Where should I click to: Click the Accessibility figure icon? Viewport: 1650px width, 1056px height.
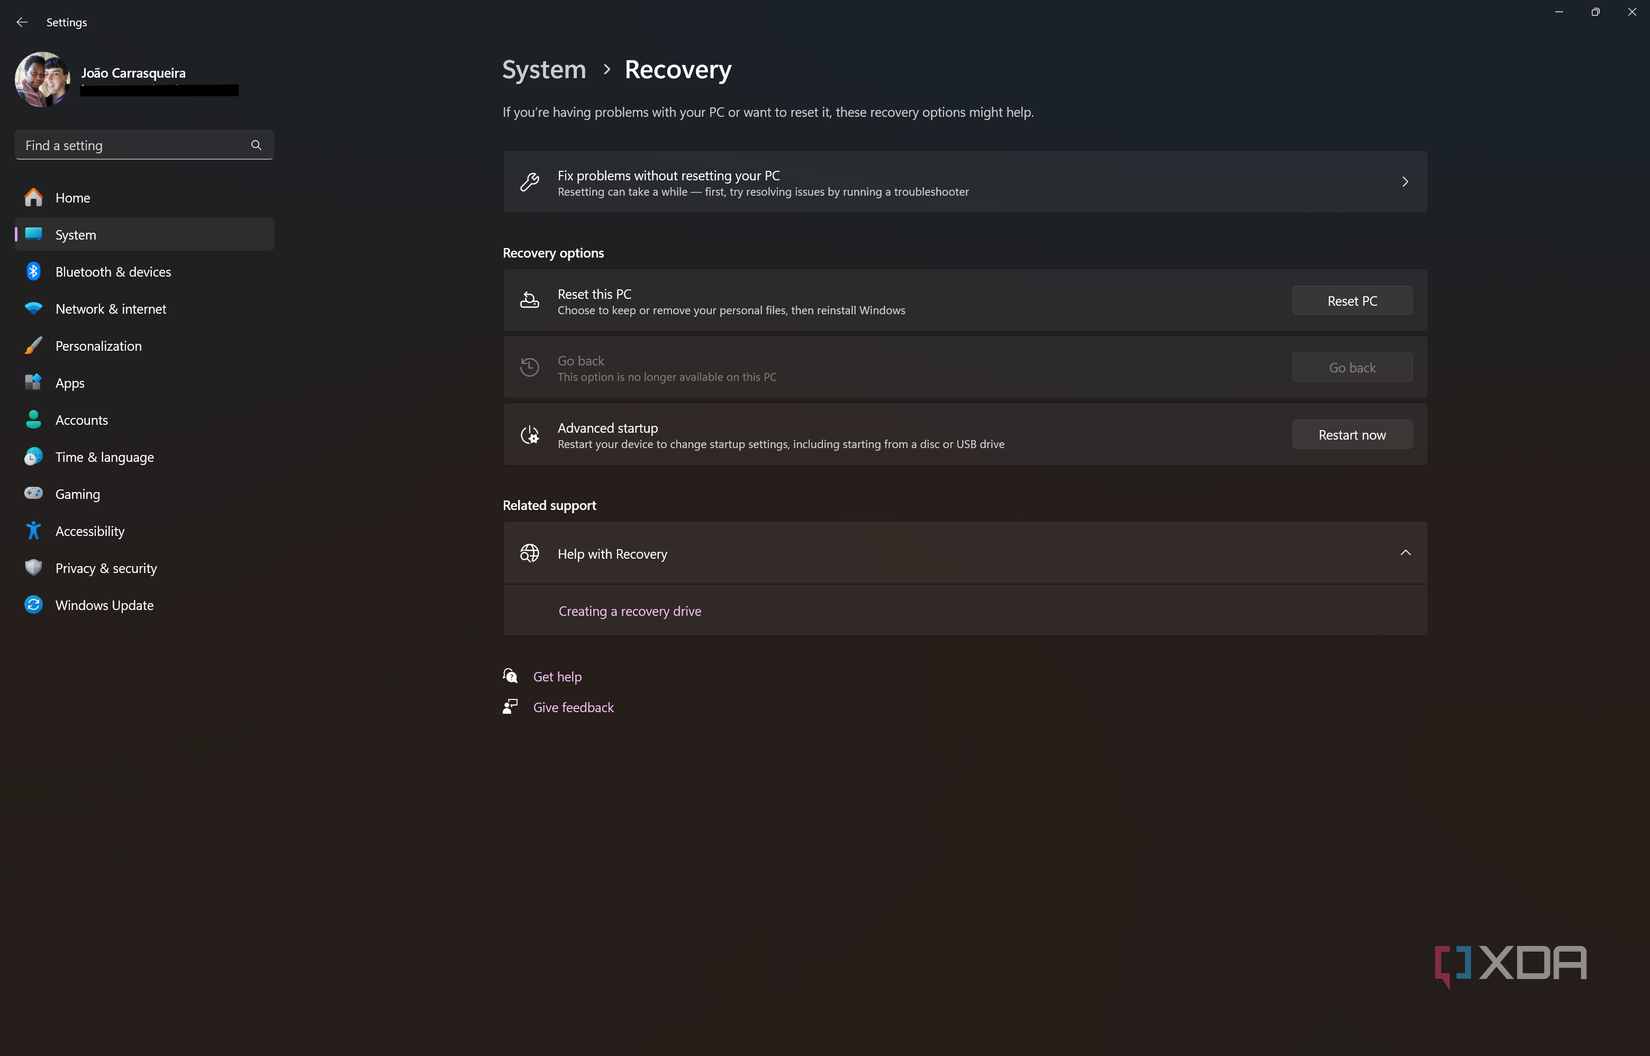point(34,530)
